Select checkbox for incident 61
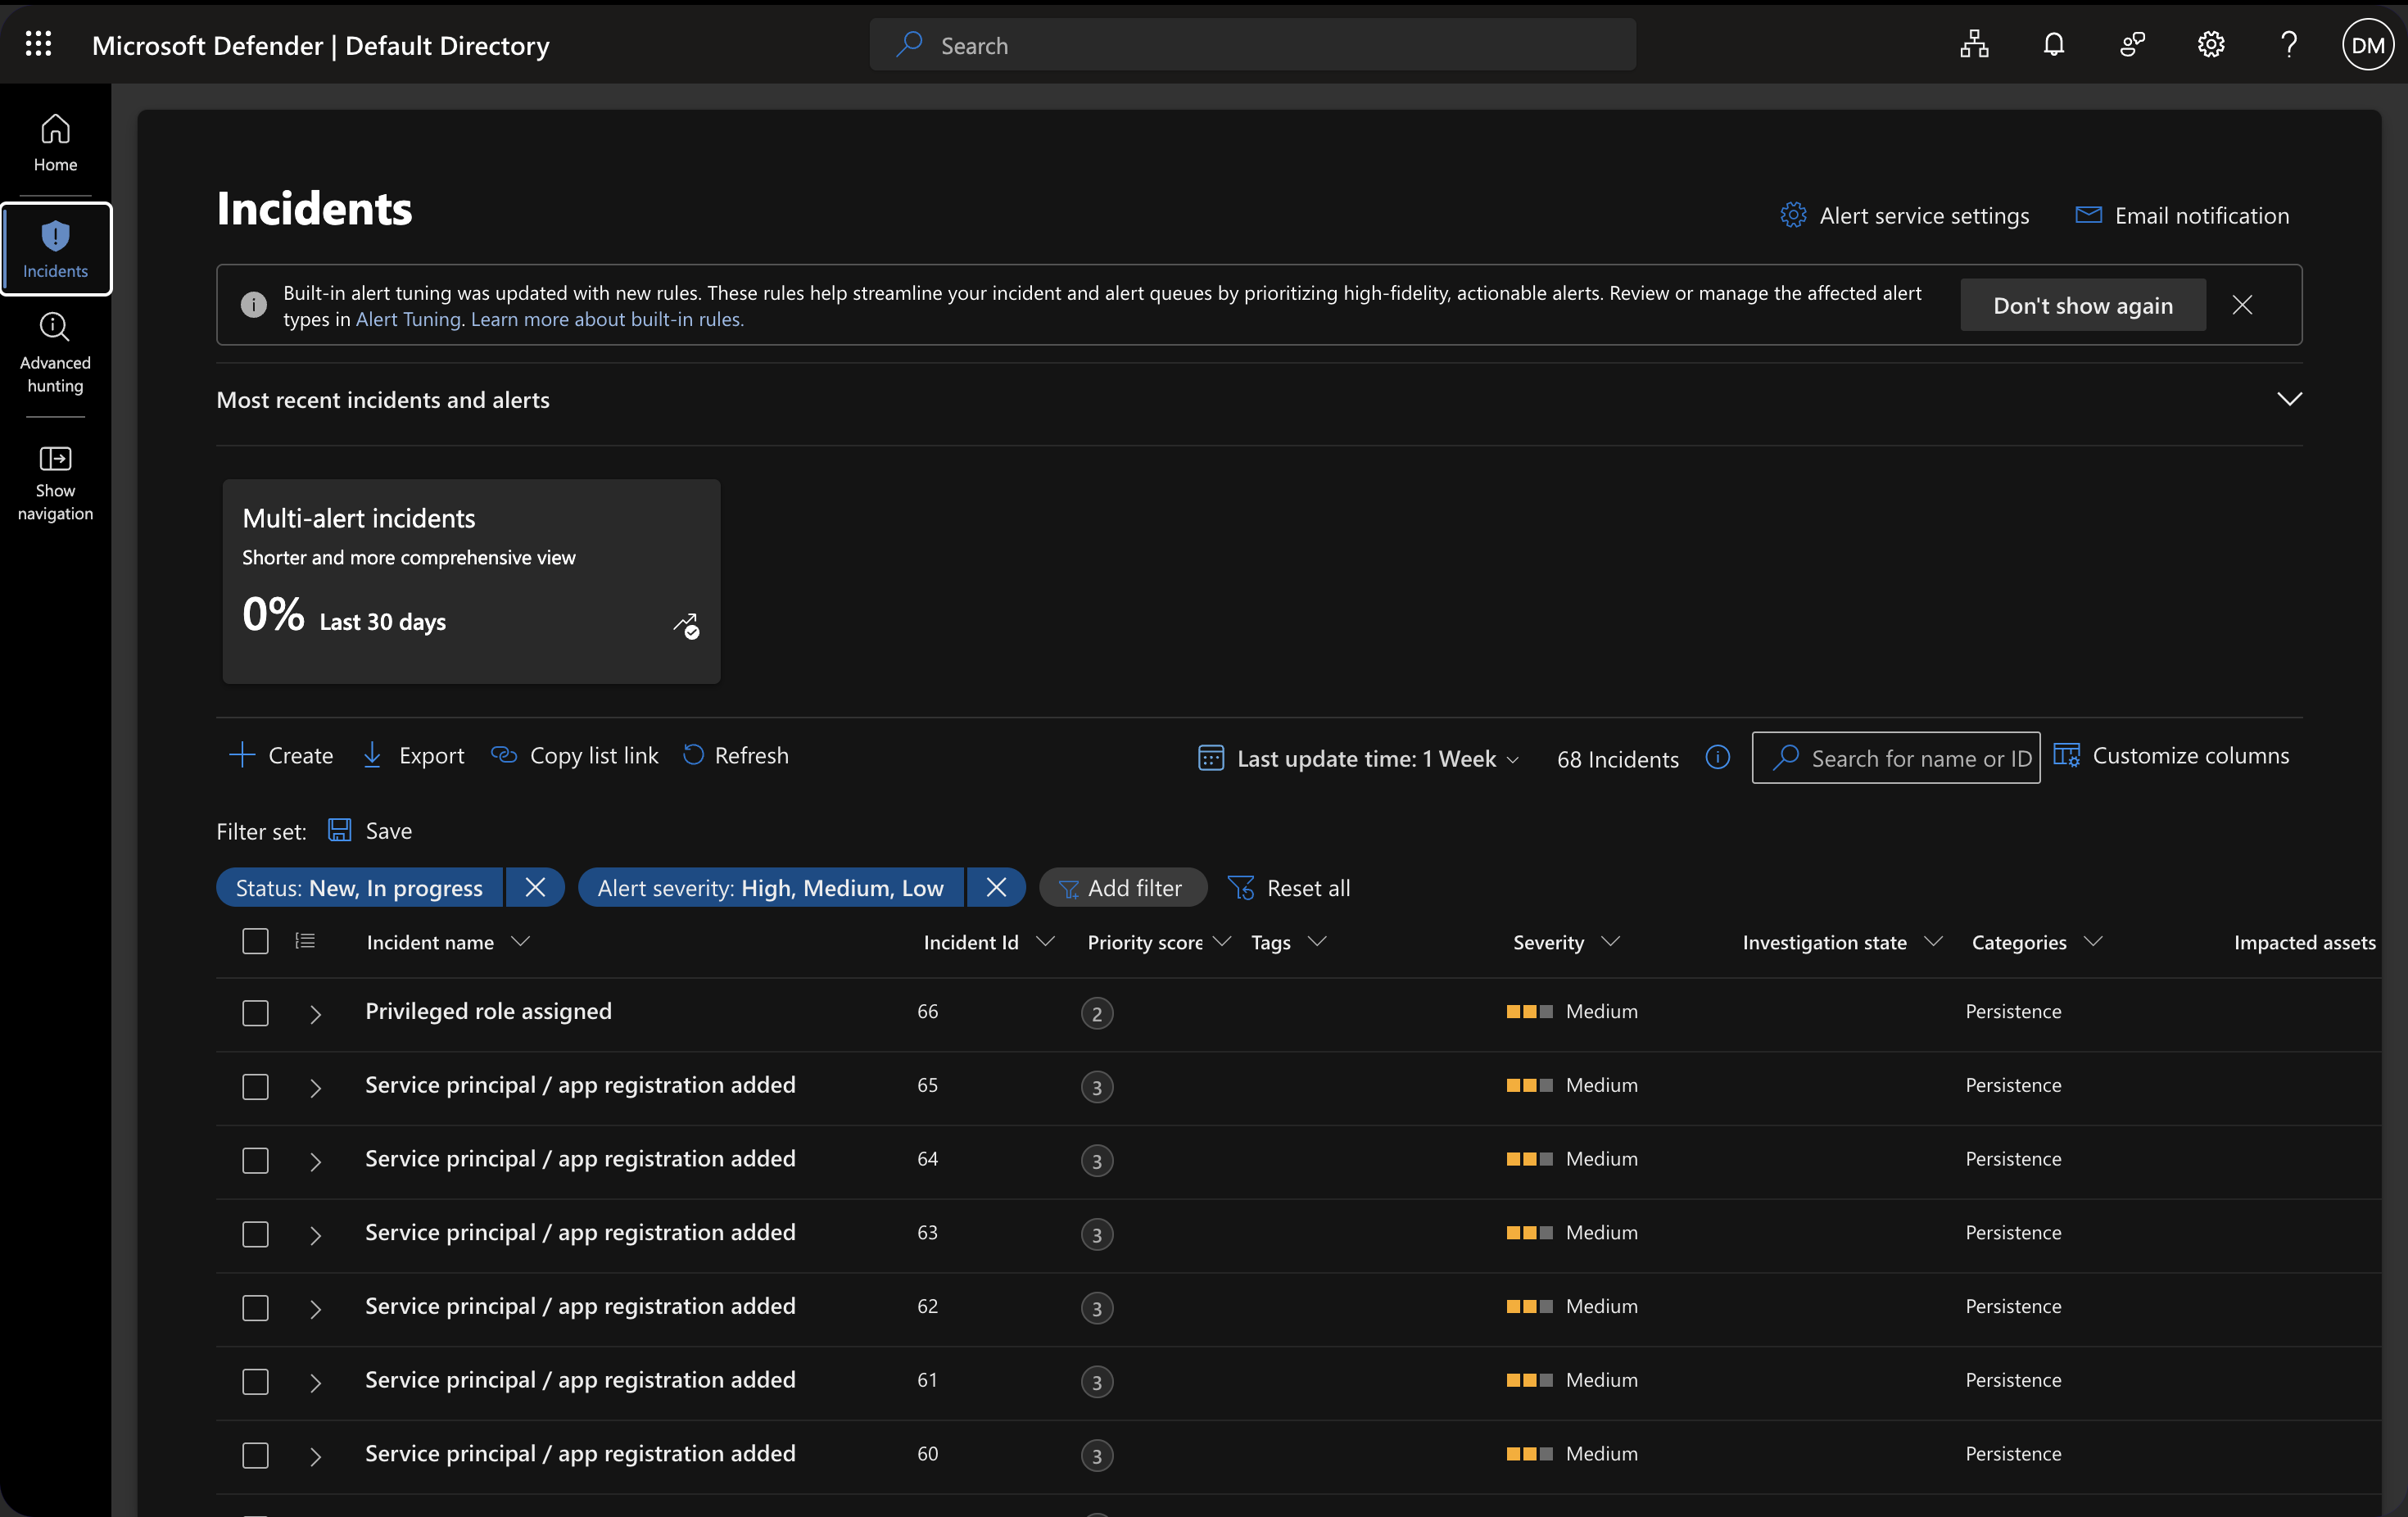This screenshot has height=1517, width=2408. (255, 1382)
